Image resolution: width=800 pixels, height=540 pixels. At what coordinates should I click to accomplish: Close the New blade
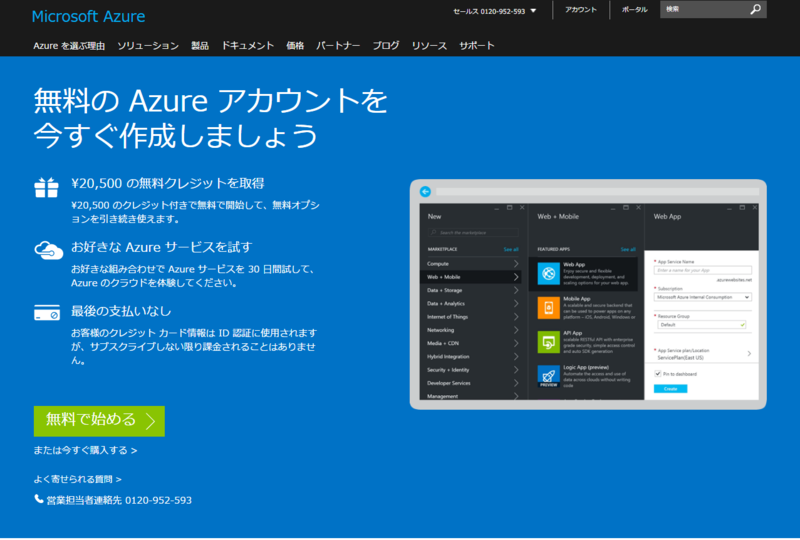pos(522,208)
